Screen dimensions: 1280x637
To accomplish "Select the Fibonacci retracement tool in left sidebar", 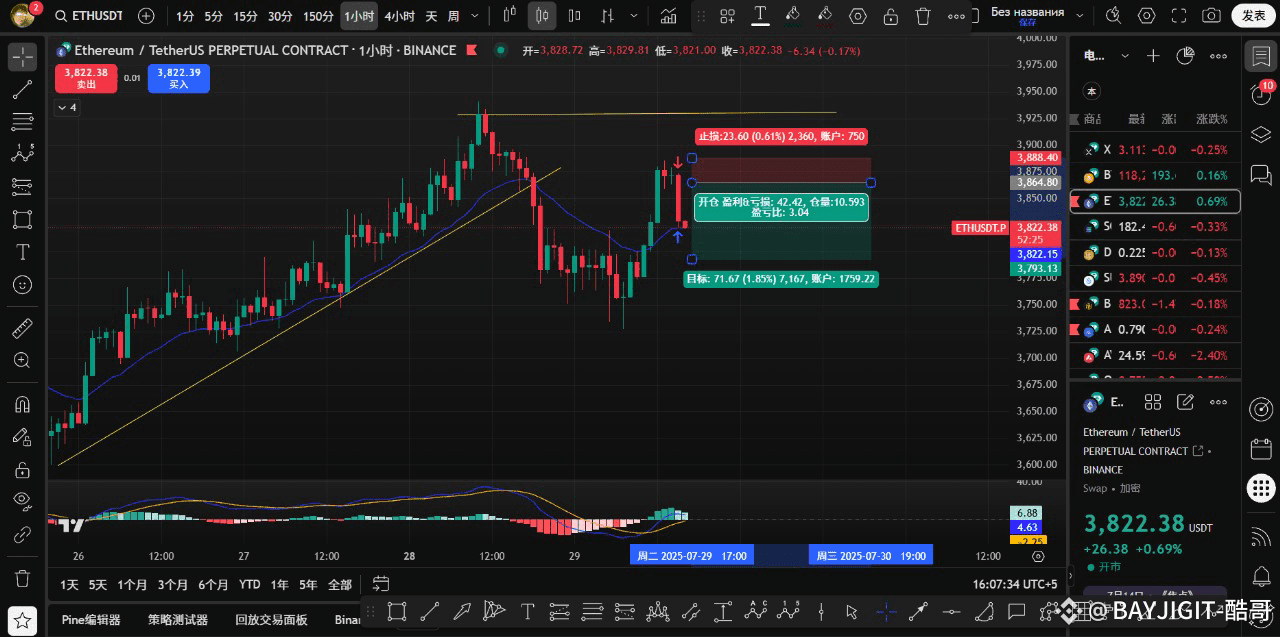I will [x=22, y=122].
